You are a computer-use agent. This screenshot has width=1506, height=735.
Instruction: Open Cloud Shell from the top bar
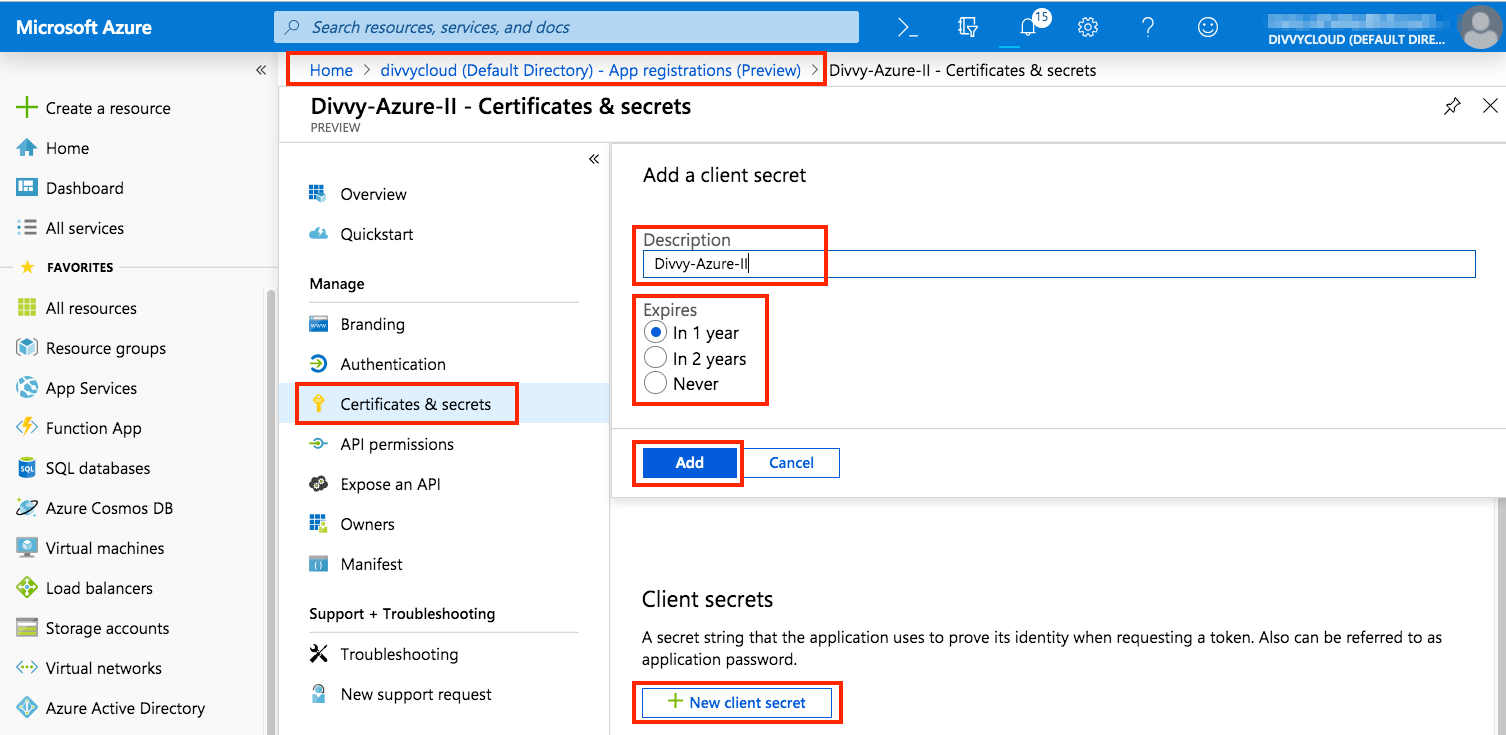pyautogui.click(x=908, y=27)
